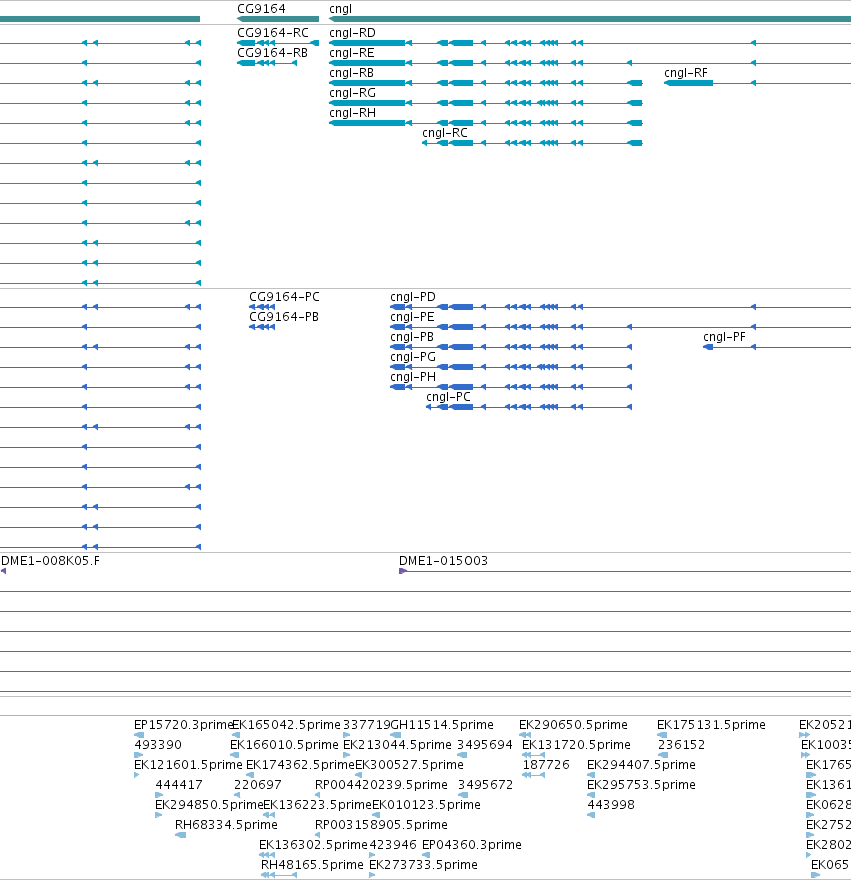
Task: Select EST EK131720.5prime
Action: 576,745
